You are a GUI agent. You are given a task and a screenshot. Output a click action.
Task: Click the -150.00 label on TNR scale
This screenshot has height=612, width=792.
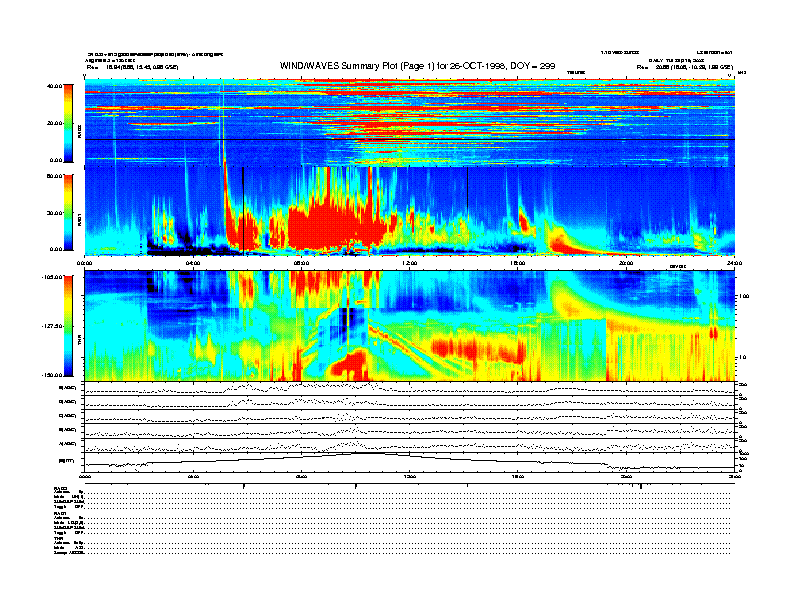52,375
